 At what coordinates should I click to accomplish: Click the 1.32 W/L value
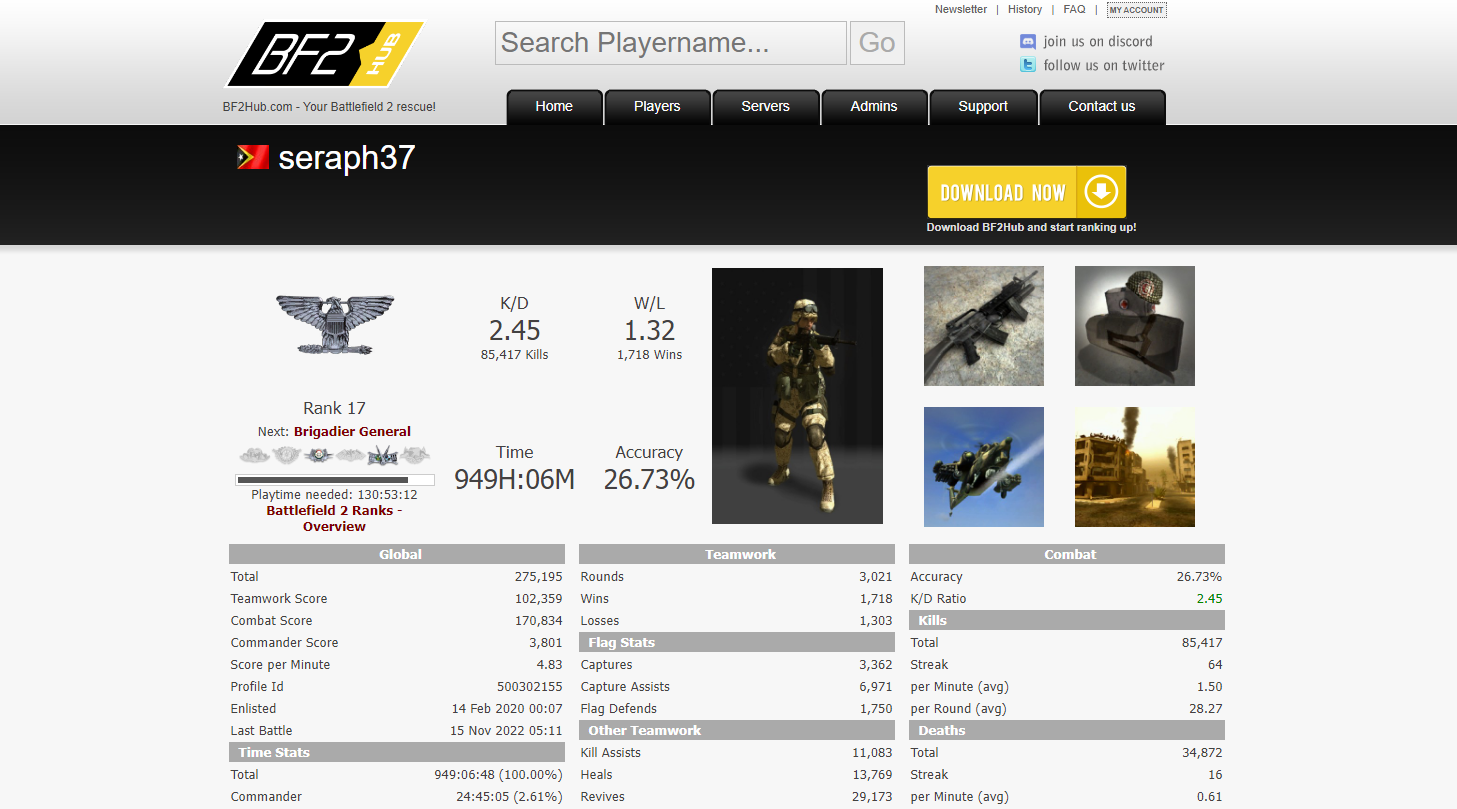pos(649,330)
